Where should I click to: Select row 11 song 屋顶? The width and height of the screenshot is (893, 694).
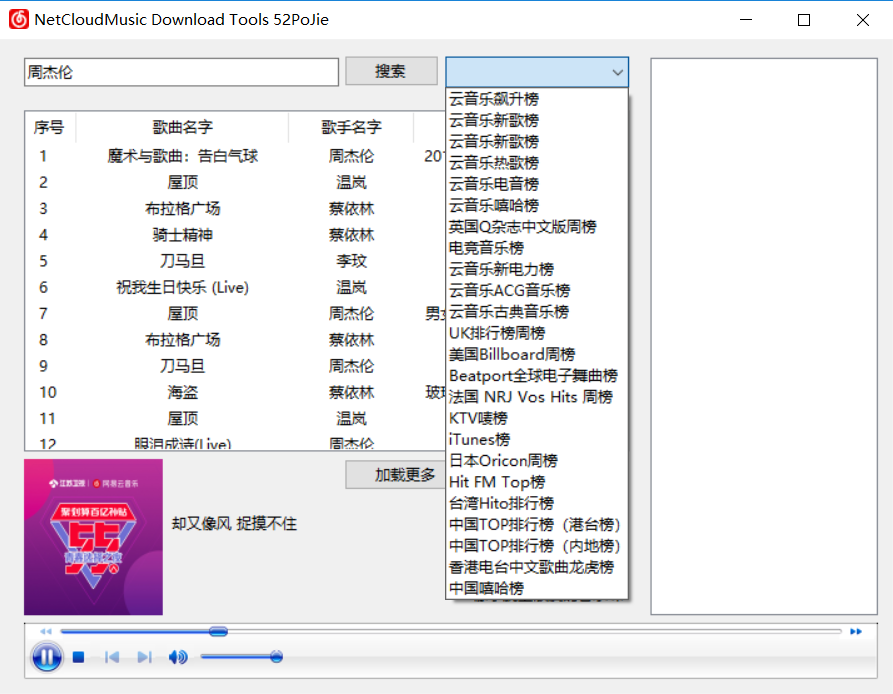182,418
